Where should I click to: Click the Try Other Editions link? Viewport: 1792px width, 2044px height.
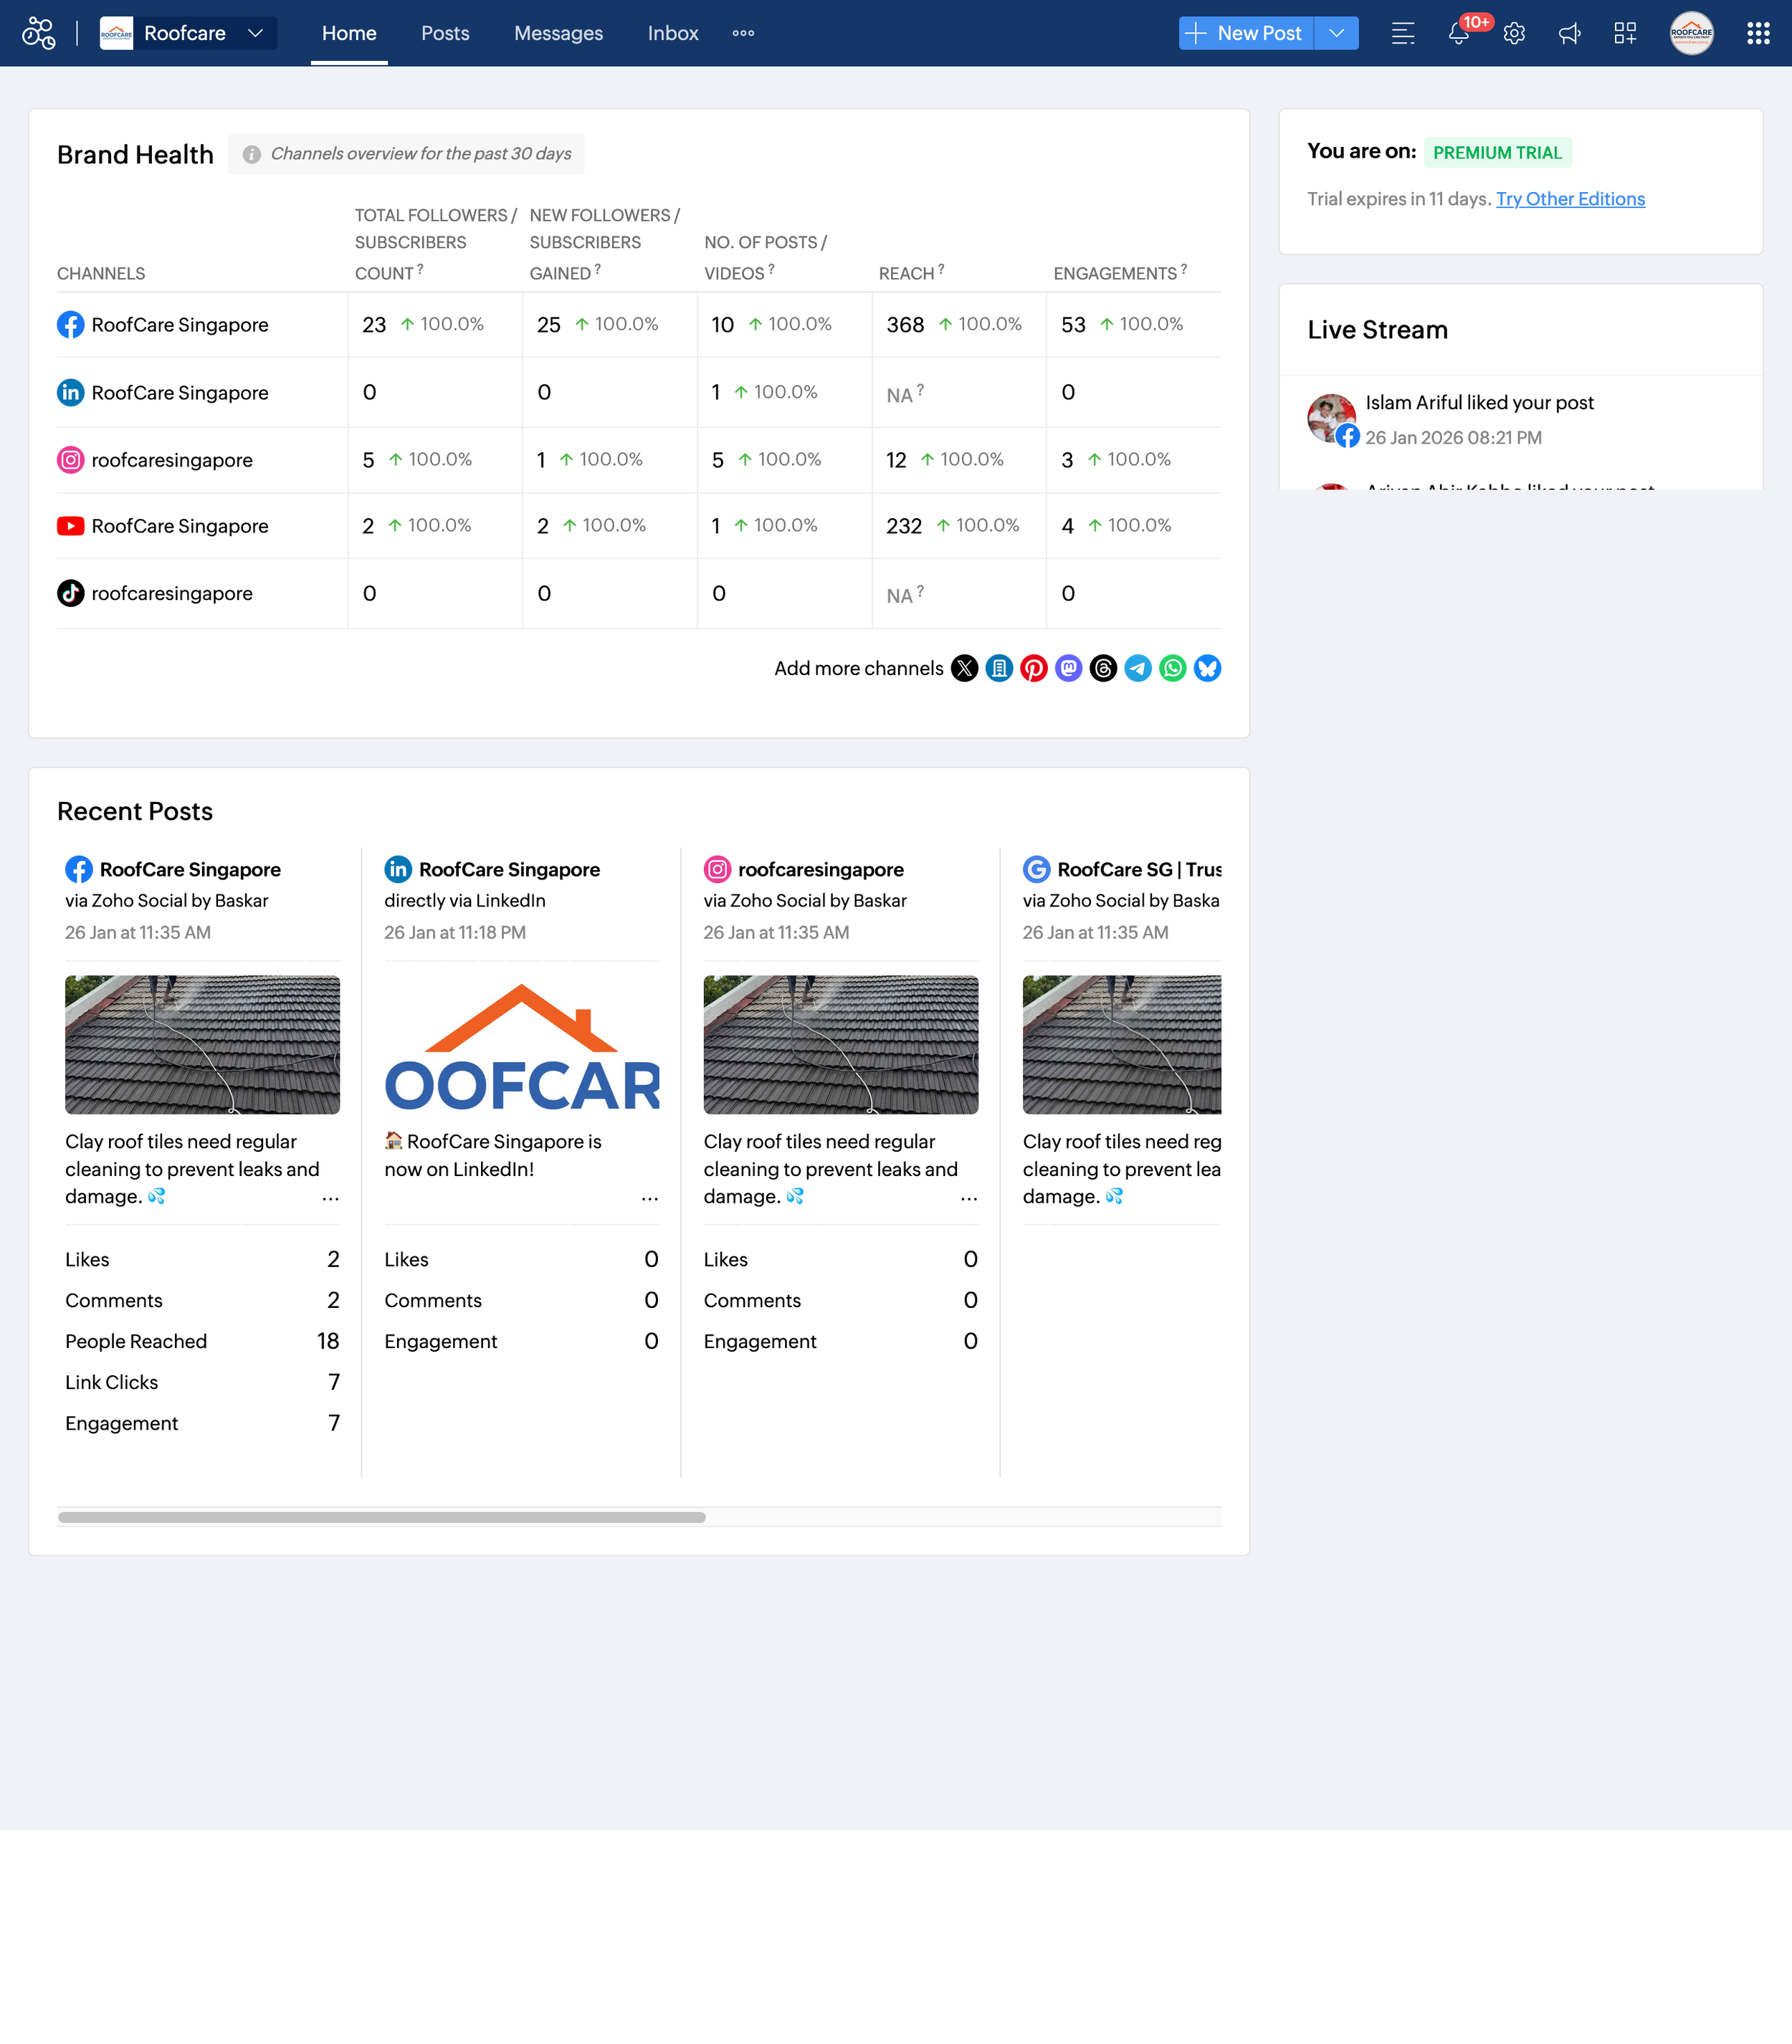pyautogui.click(x=1570, y=199)
